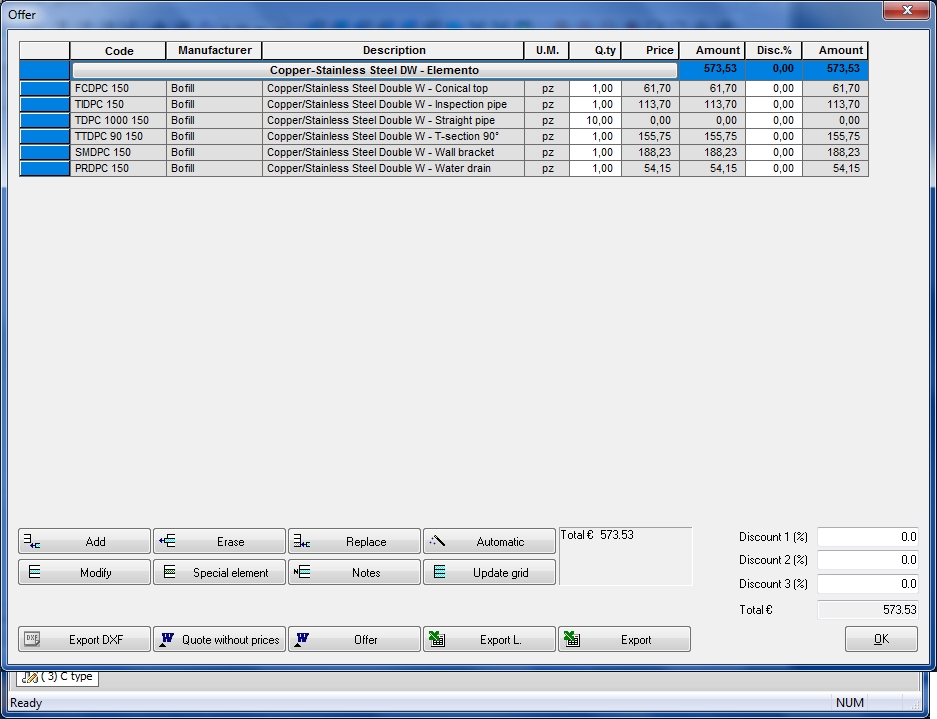The height and width of the screenshot is (719, 937).
Task: Click the Q.ty column header
Action: coord(595,51)
